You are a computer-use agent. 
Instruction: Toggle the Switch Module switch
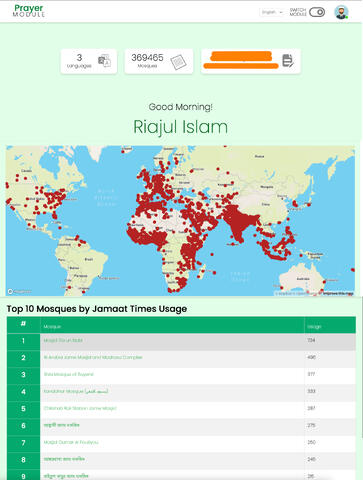317,12
